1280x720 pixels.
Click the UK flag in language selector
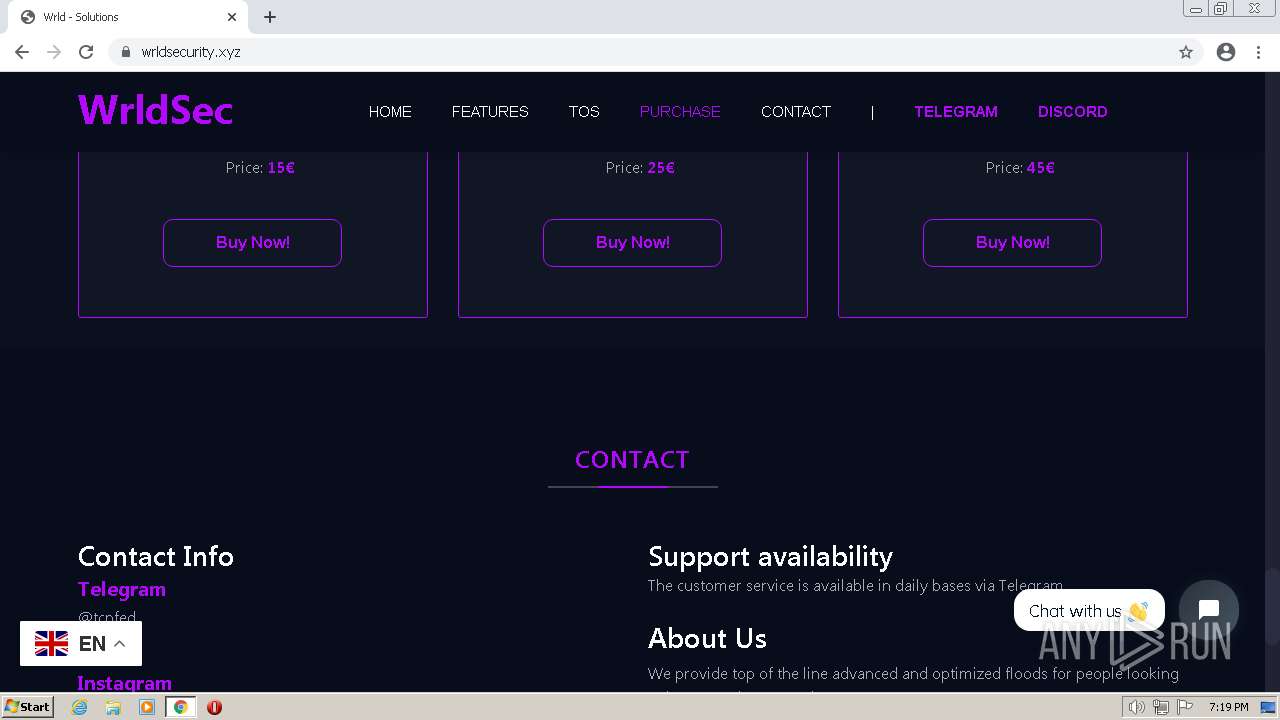pos(51,644)
